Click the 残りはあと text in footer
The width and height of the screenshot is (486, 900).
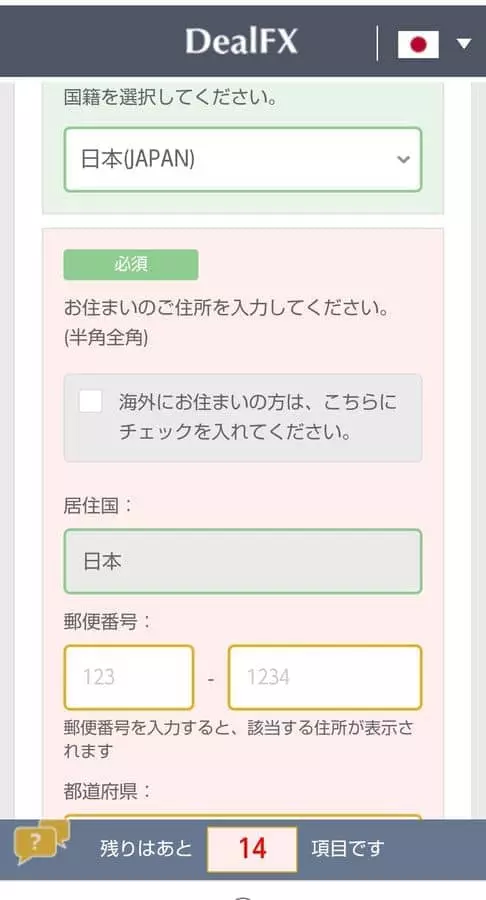click(x=146, y=849)
